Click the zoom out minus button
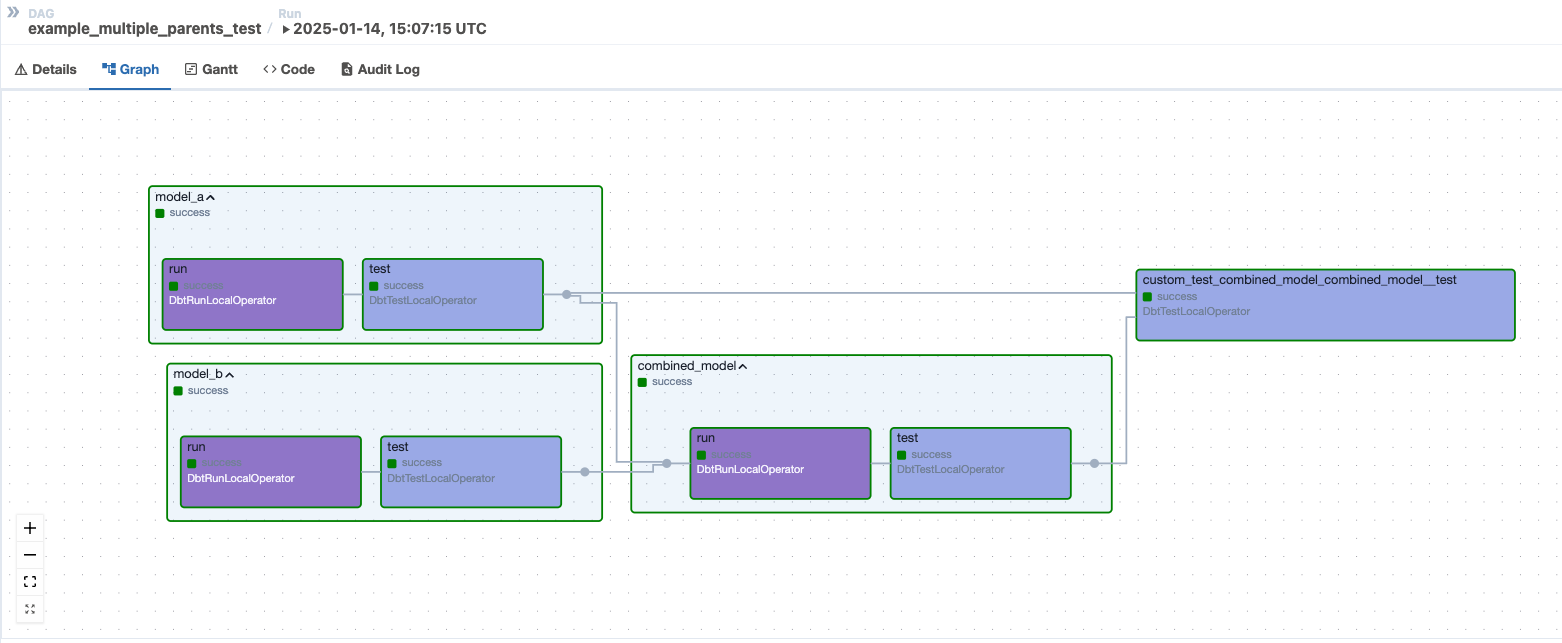Image resolution: width=1562 pixels, height=643 pixels. [x=30, y=555]
